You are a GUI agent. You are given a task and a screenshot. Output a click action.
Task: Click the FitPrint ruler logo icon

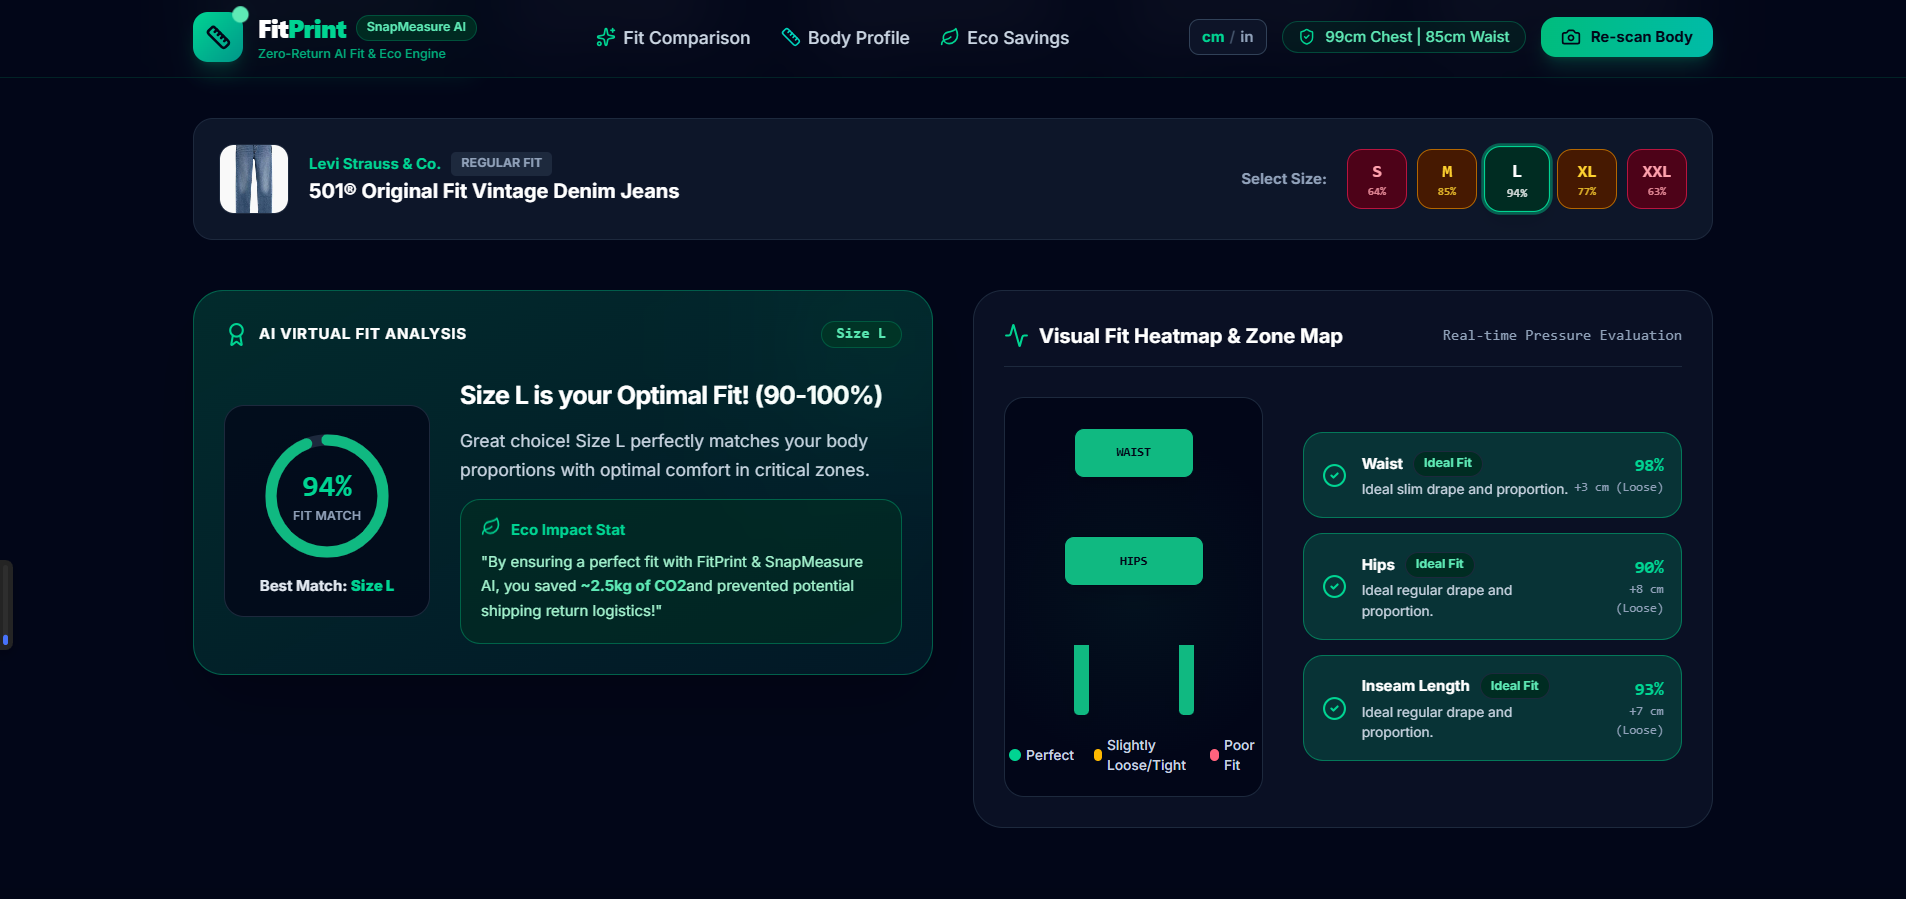click(218, 37)
